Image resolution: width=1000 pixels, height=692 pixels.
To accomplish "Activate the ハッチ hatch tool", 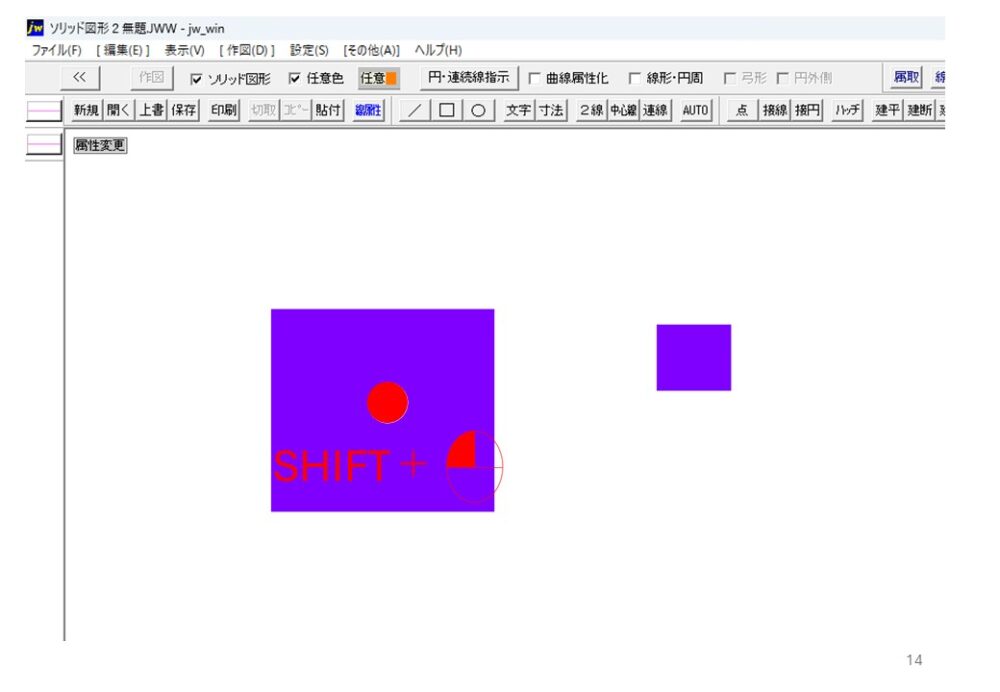I will (x=848, y=111).
